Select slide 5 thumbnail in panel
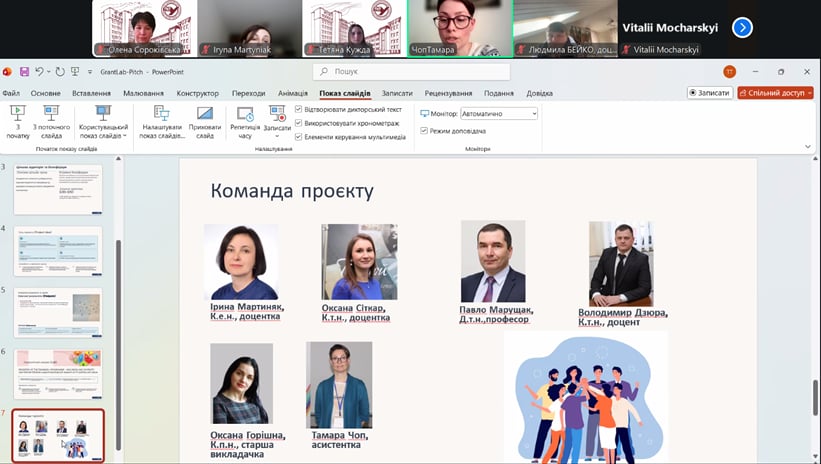The width and height of the screenshot is (821, 464). click(x=58, y=312)
